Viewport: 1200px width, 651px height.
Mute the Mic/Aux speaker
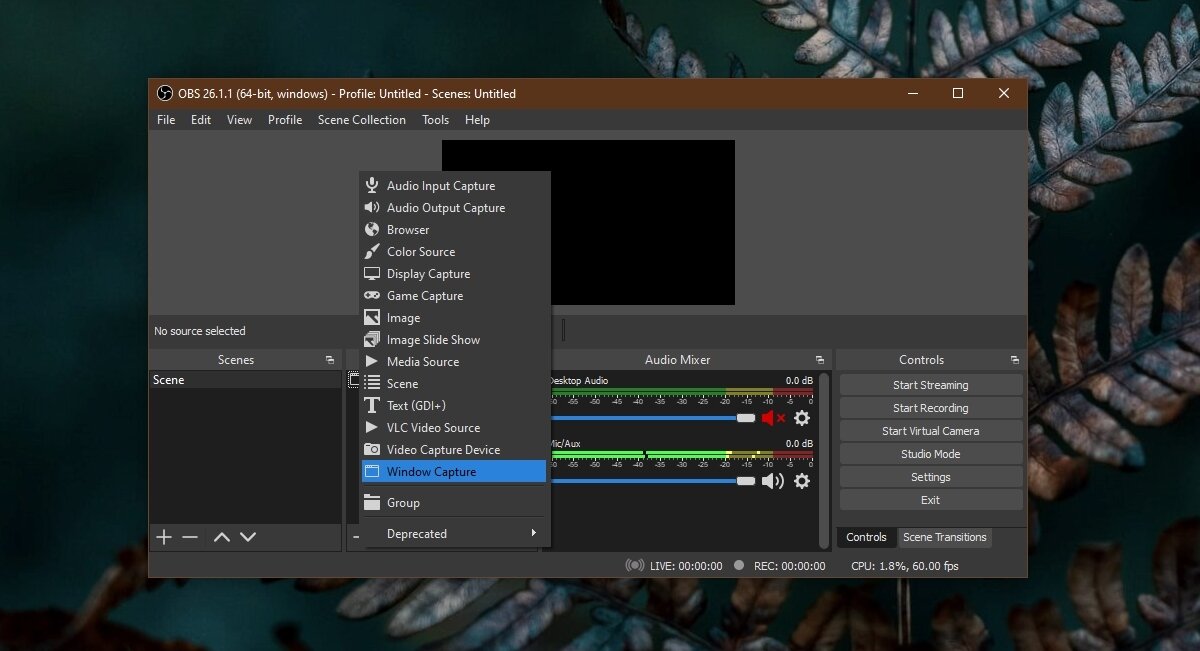773,481
